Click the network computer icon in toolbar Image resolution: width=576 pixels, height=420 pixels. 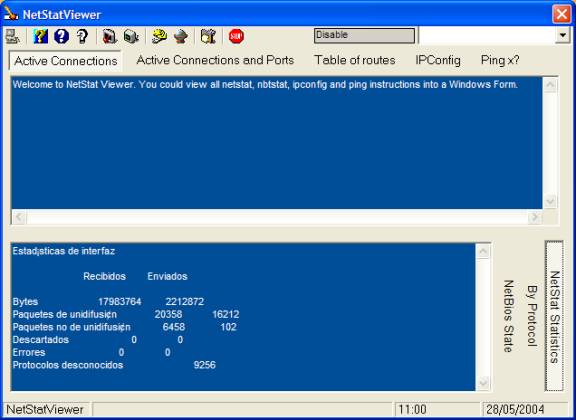(x=13, y=36)
